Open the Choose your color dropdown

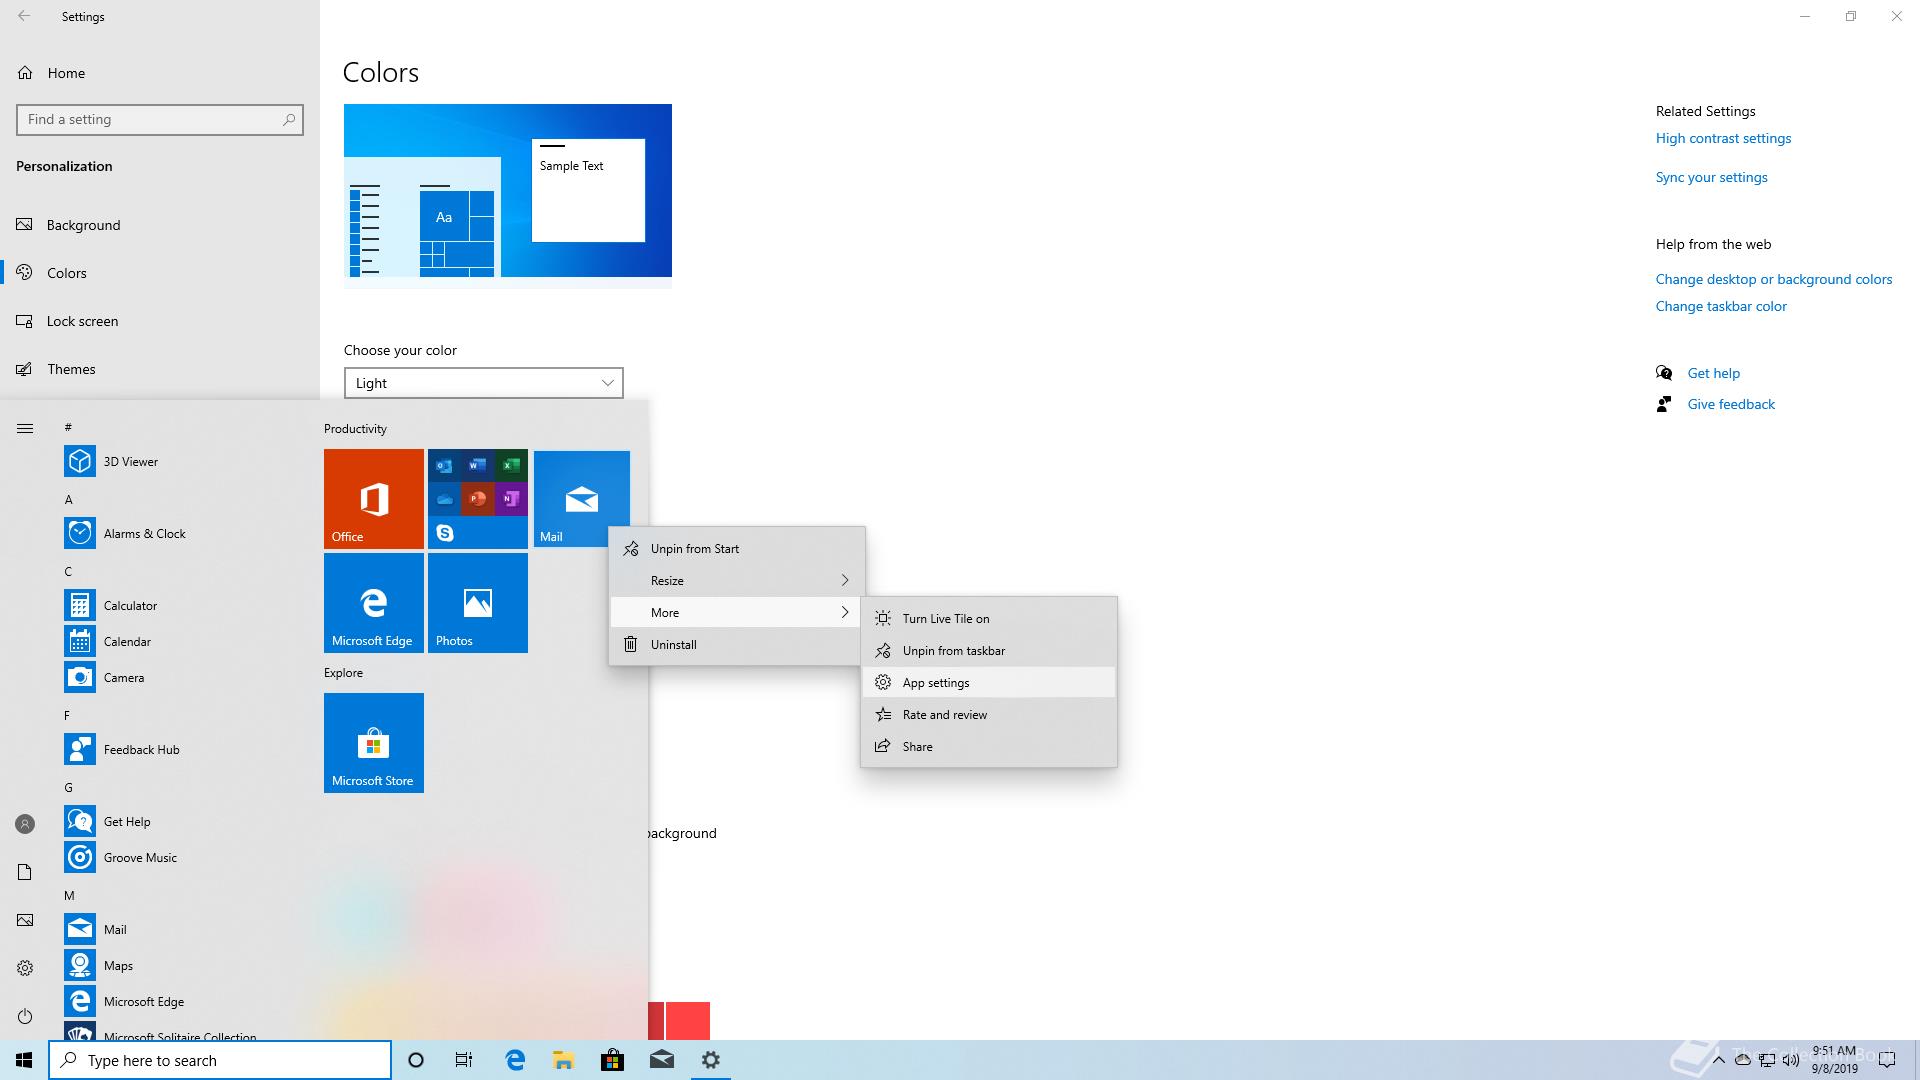[483, 383]
